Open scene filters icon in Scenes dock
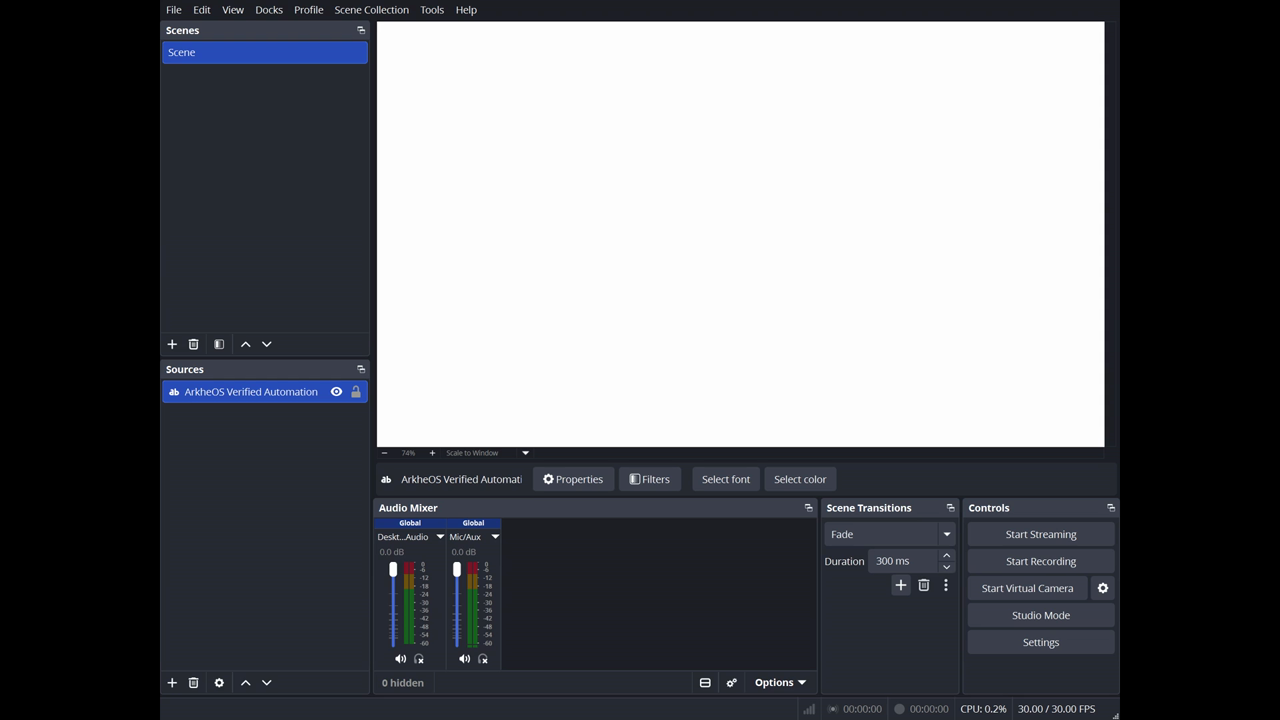Viewport: 1280px width, 720px height. 219,344
